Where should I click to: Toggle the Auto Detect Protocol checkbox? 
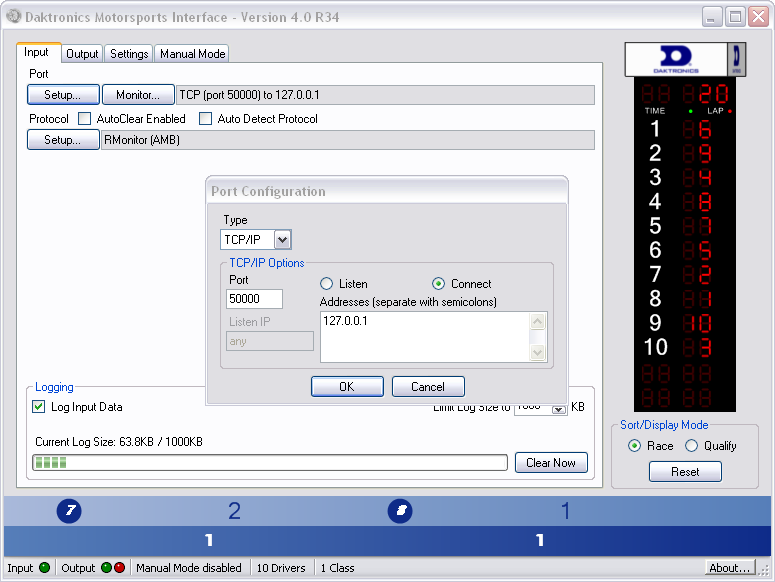click(x=206, y=119)
